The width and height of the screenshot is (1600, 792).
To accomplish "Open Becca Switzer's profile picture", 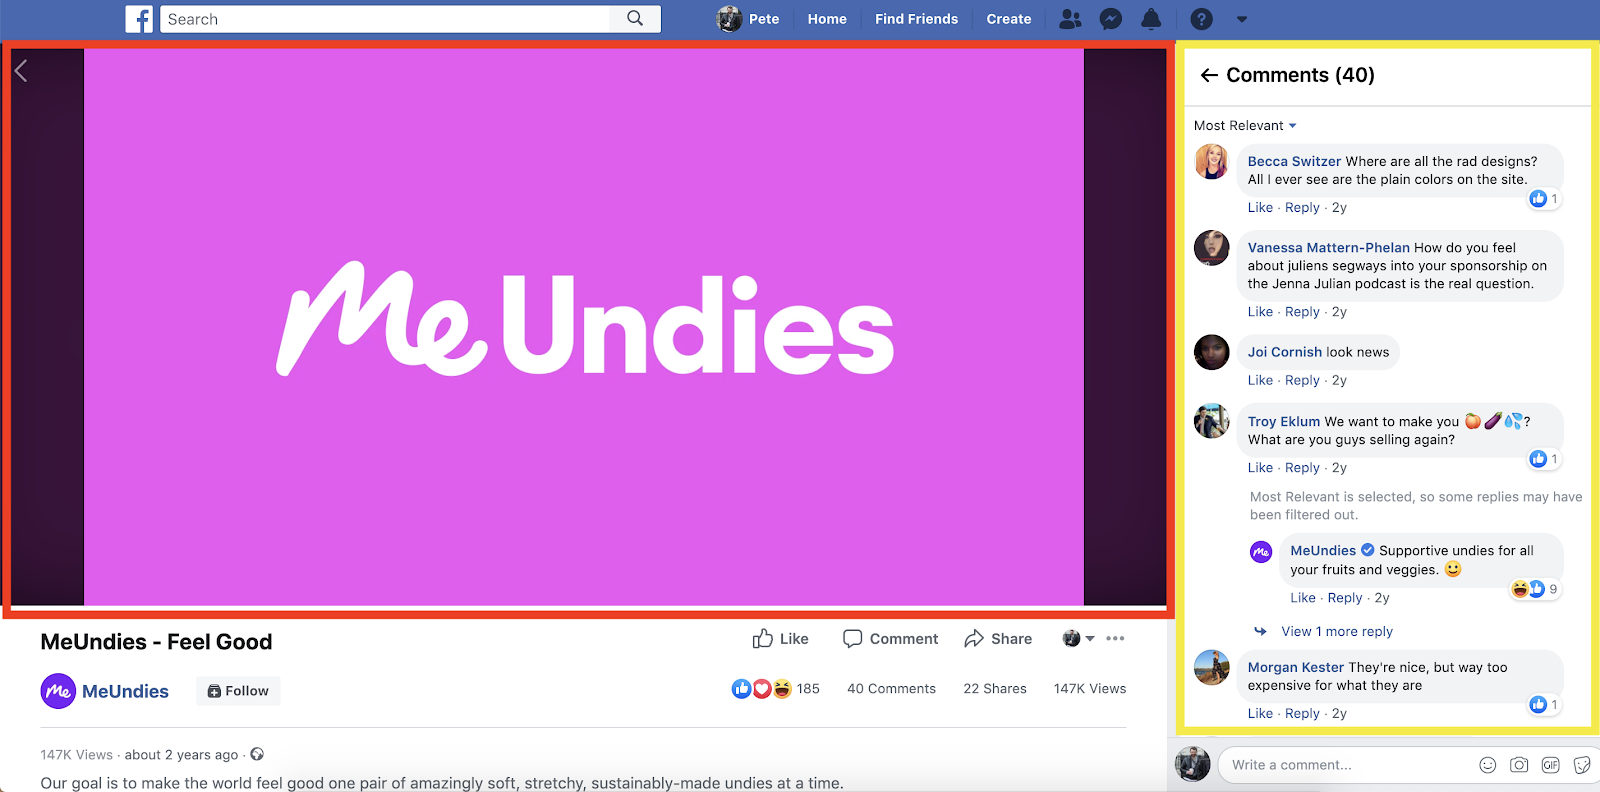I will 1212,162.
